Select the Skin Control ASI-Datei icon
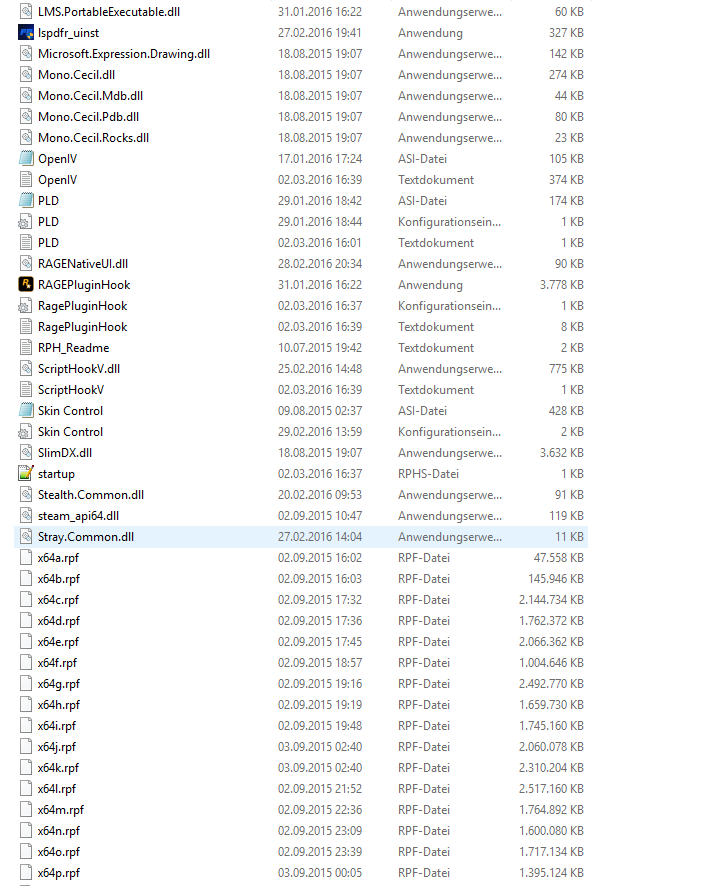 (x=26, y=411)
